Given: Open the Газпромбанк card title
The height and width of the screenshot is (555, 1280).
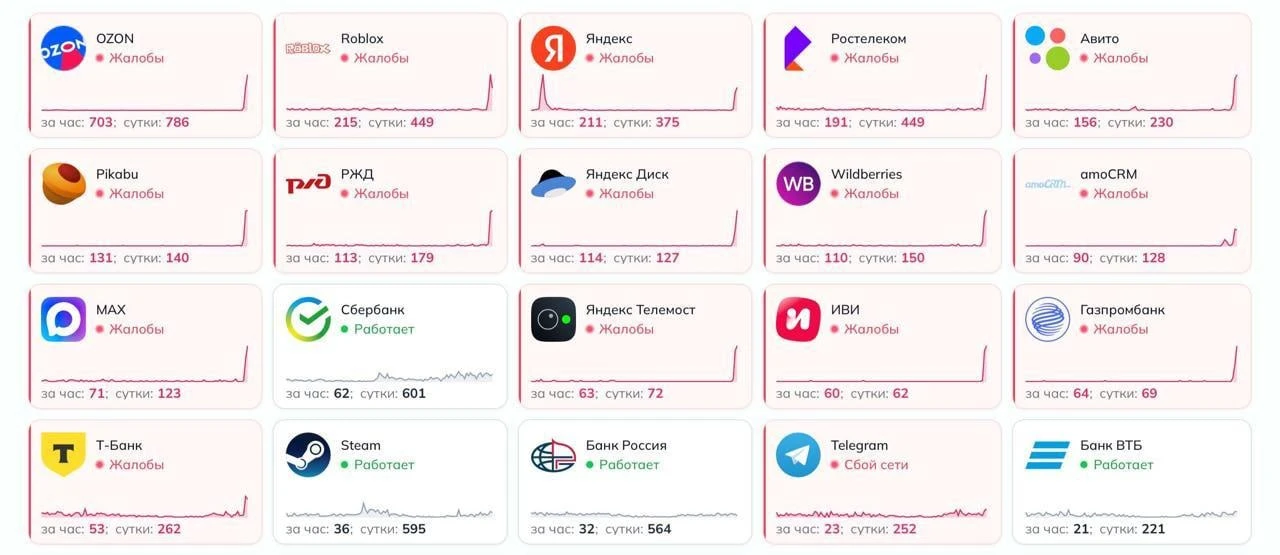Looking at the screenshot, I should coord(1122,310).
